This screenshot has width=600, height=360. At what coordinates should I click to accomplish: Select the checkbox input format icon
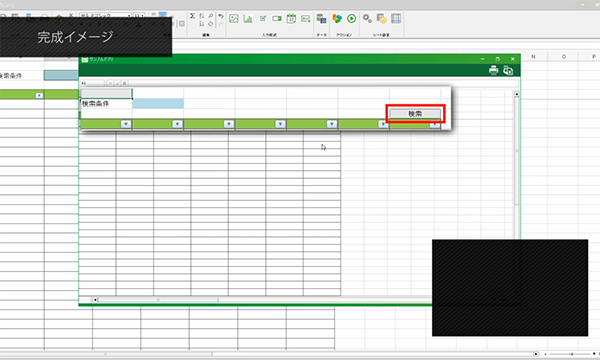pyautogui.click(x=263, y=18)
